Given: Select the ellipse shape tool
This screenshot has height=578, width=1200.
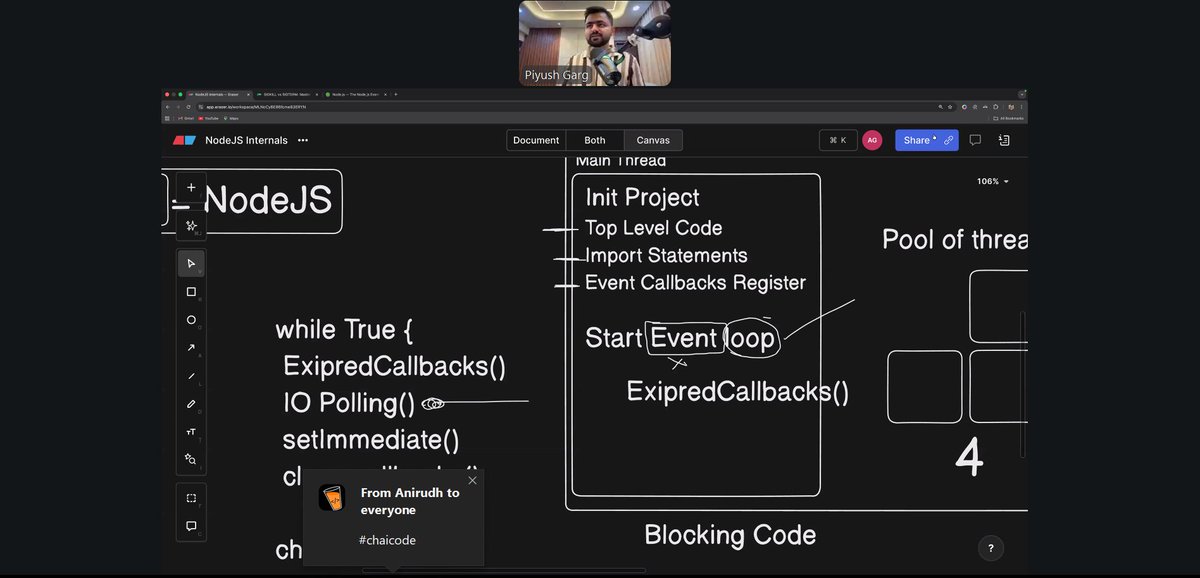Looking at the screenshot, I should pos(191,320).
